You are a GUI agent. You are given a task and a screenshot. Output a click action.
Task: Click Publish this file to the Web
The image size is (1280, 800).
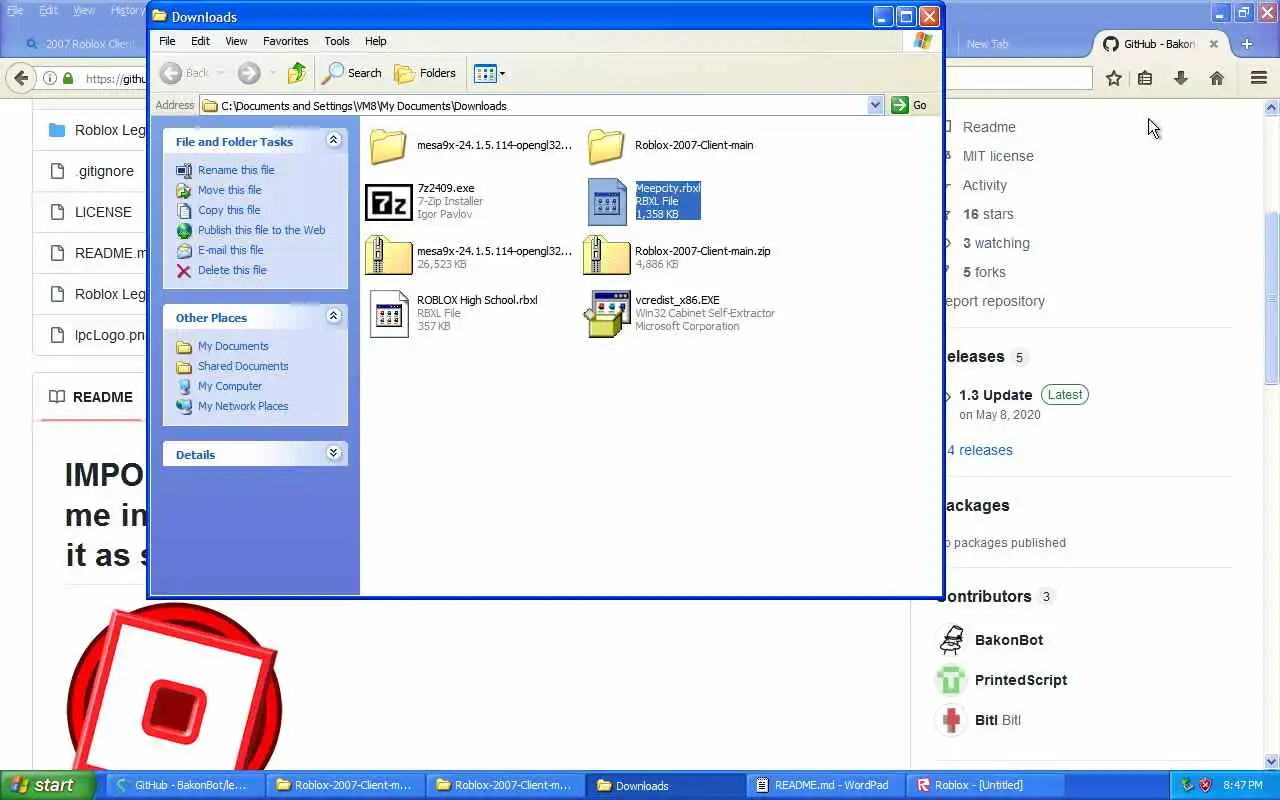(261, 230)
